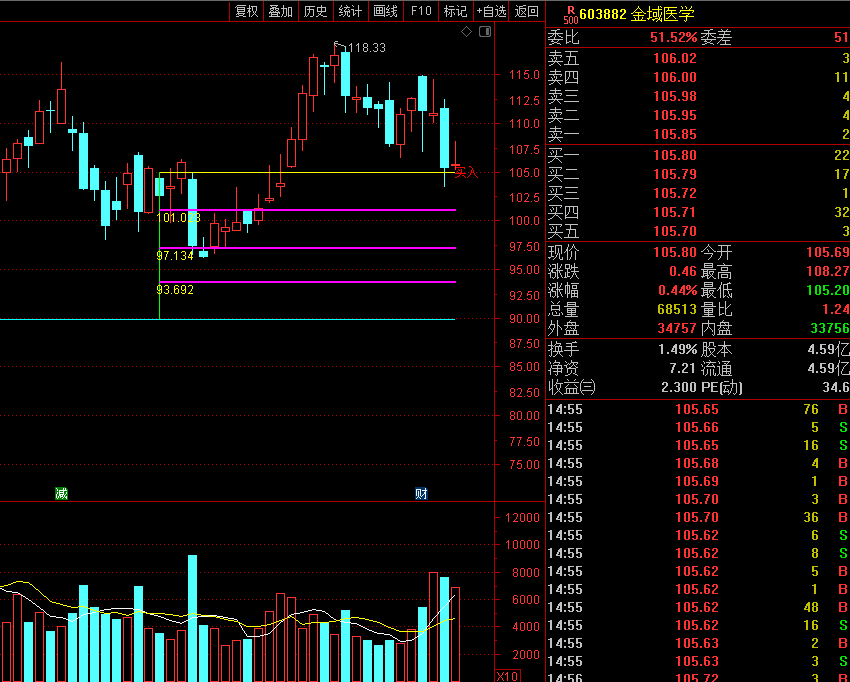Click the 12000 volume axis label
This screenshot has width=850, height=682.
(522, 518)
